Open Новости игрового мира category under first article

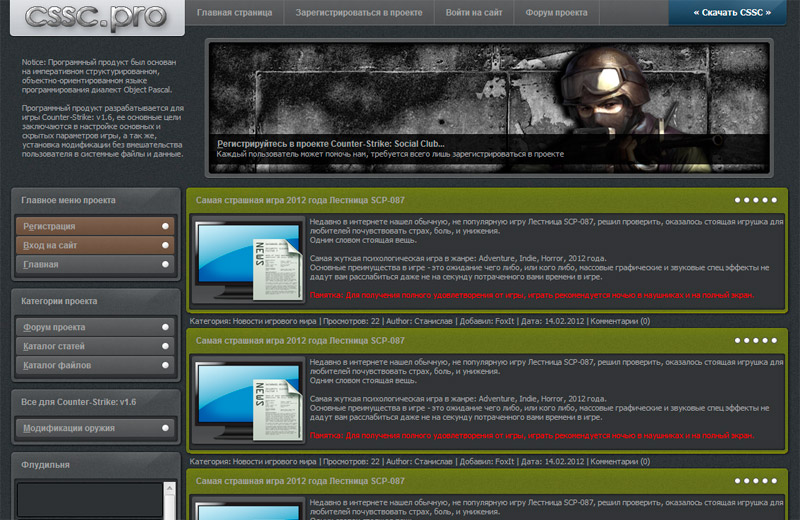(274, 321)
